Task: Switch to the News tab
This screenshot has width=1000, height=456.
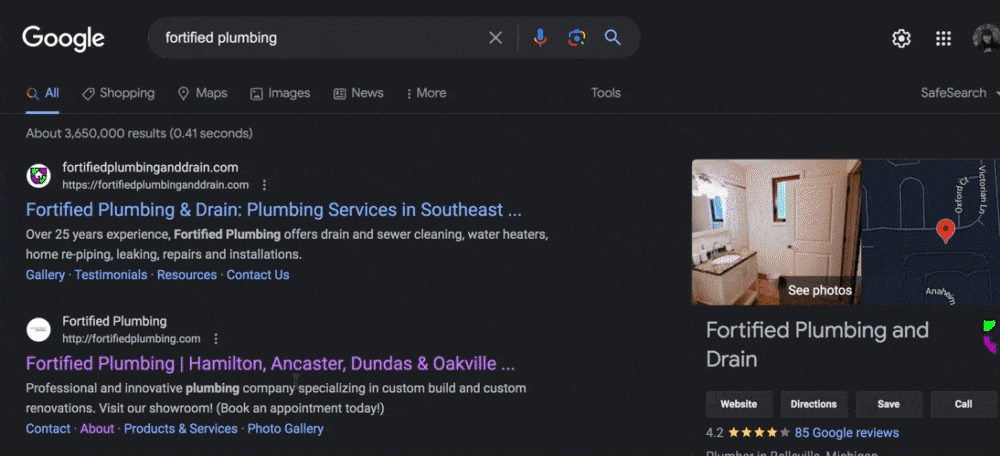Action: 358,93
